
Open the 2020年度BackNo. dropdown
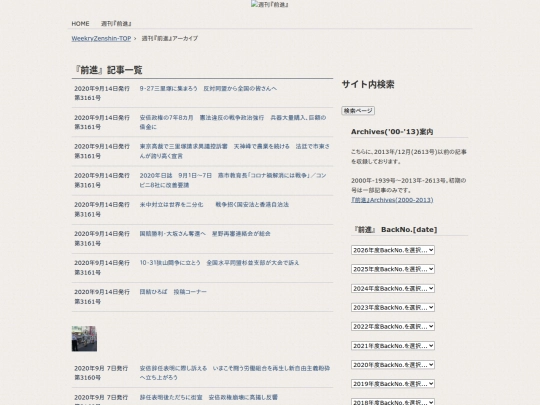point(393,365)
